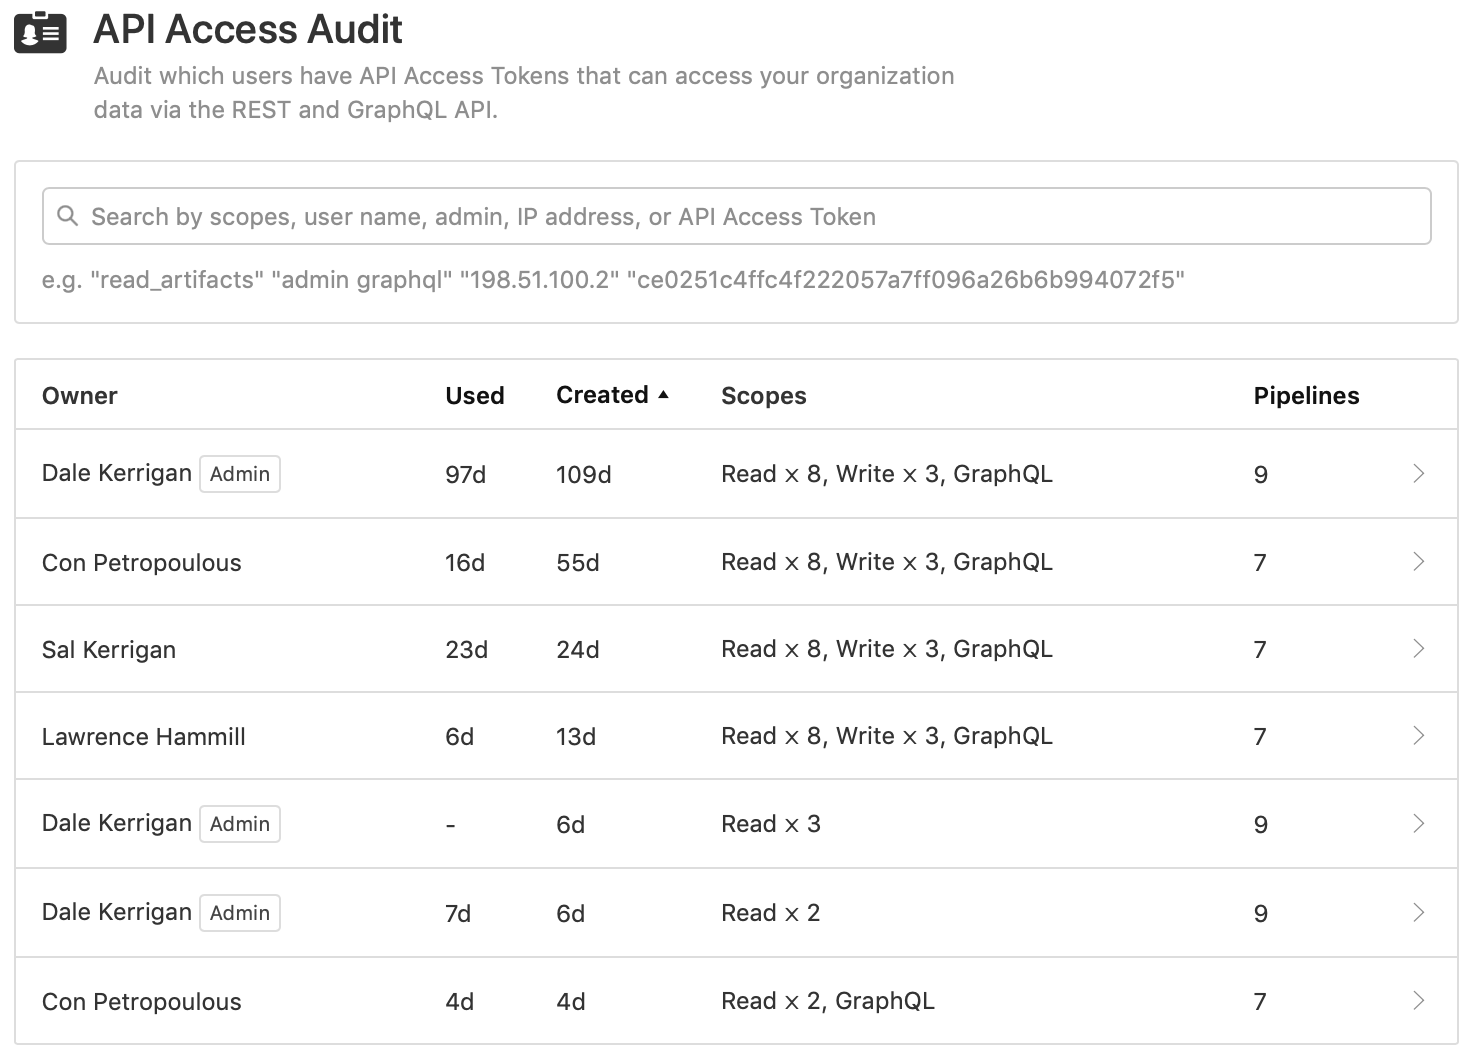This screenshot has height=1064, width=1480.
Task: Click Con Petropoulous in the 55d row
Action: coord(142,563)
